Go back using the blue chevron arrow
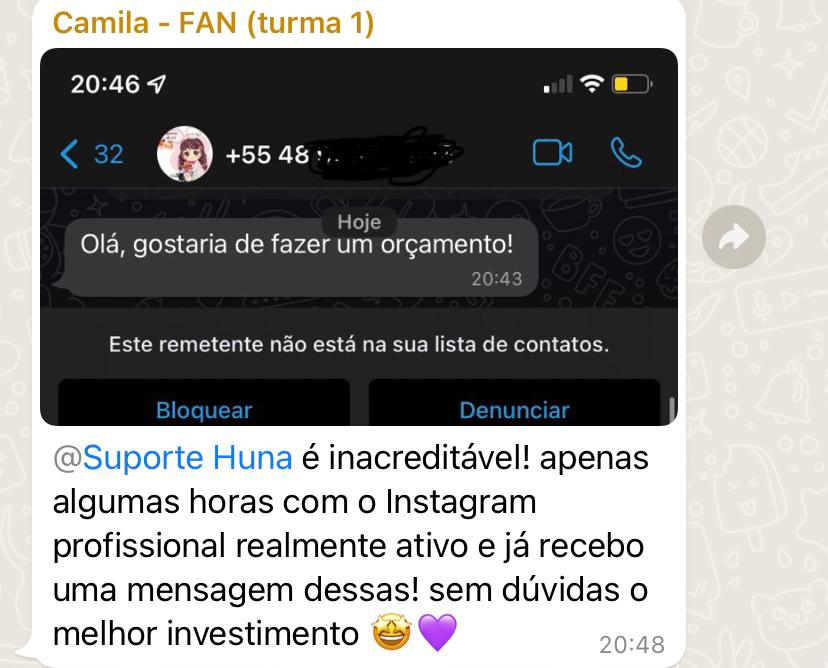This screenshot has width=828, height=668. (69, 154)
